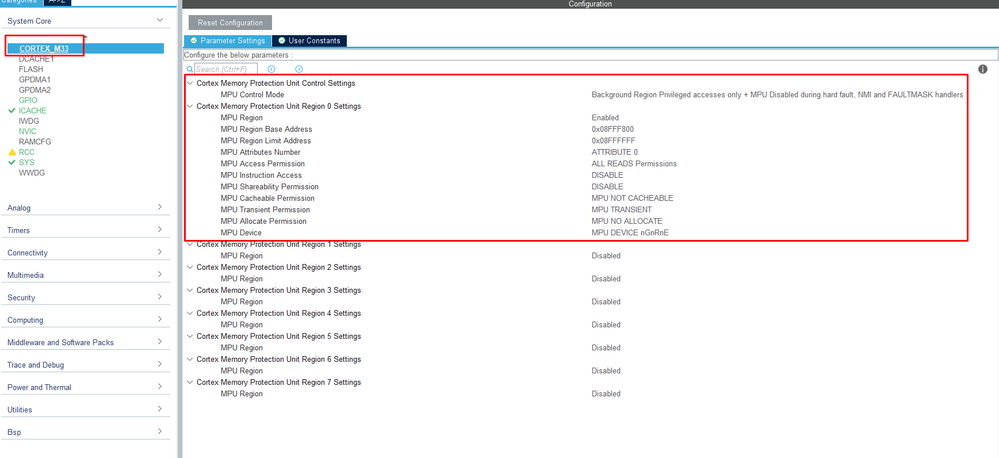Collapse Region 0 Settings group arrow
The width and height of the screenshot is (999, 458).
click(190, 106)
